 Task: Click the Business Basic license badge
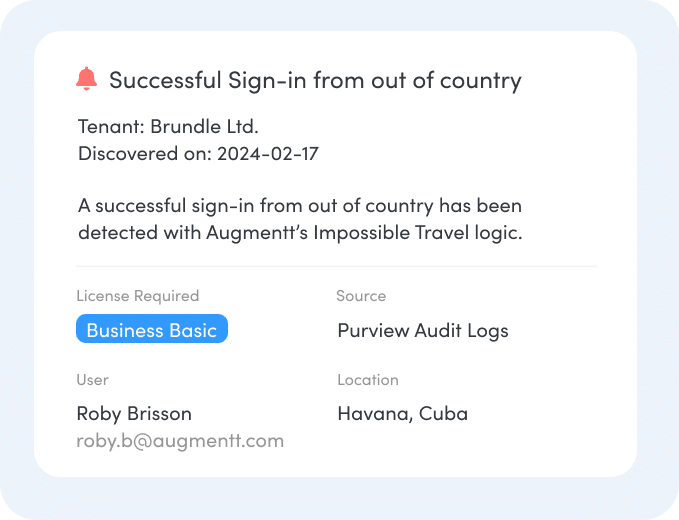click(x=152, y=329)
